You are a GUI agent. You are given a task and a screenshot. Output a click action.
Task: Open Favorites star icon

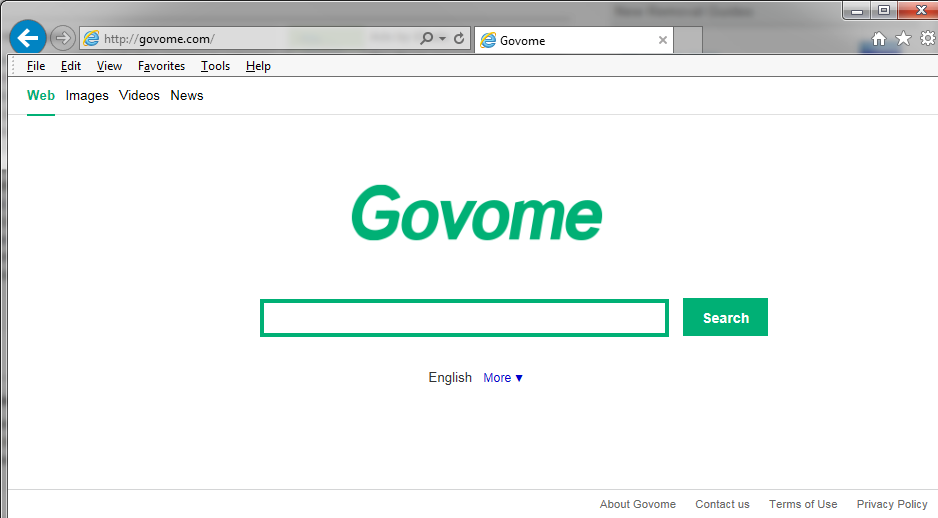[x=903, y=39]
